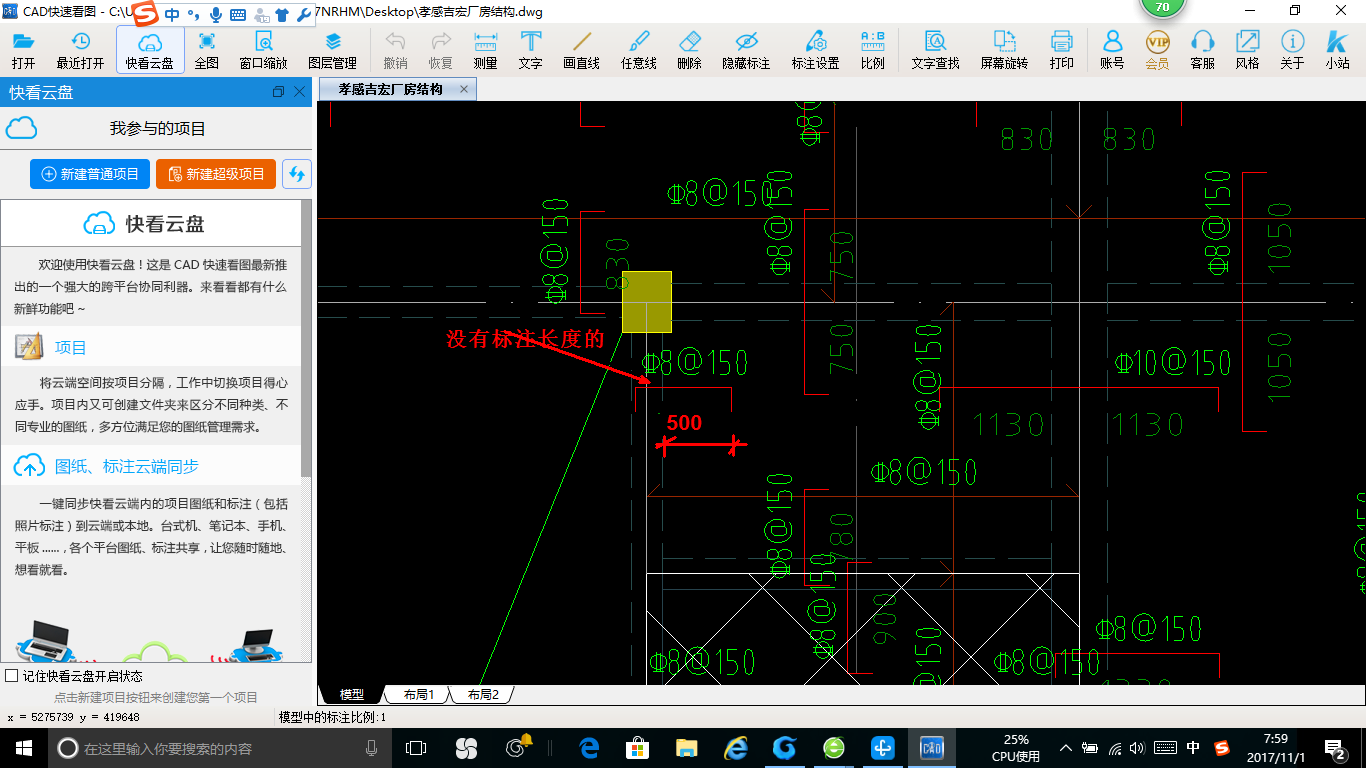Click the yellow highlighted block in the drawing

pyautogui.click(x=646, y=301)
